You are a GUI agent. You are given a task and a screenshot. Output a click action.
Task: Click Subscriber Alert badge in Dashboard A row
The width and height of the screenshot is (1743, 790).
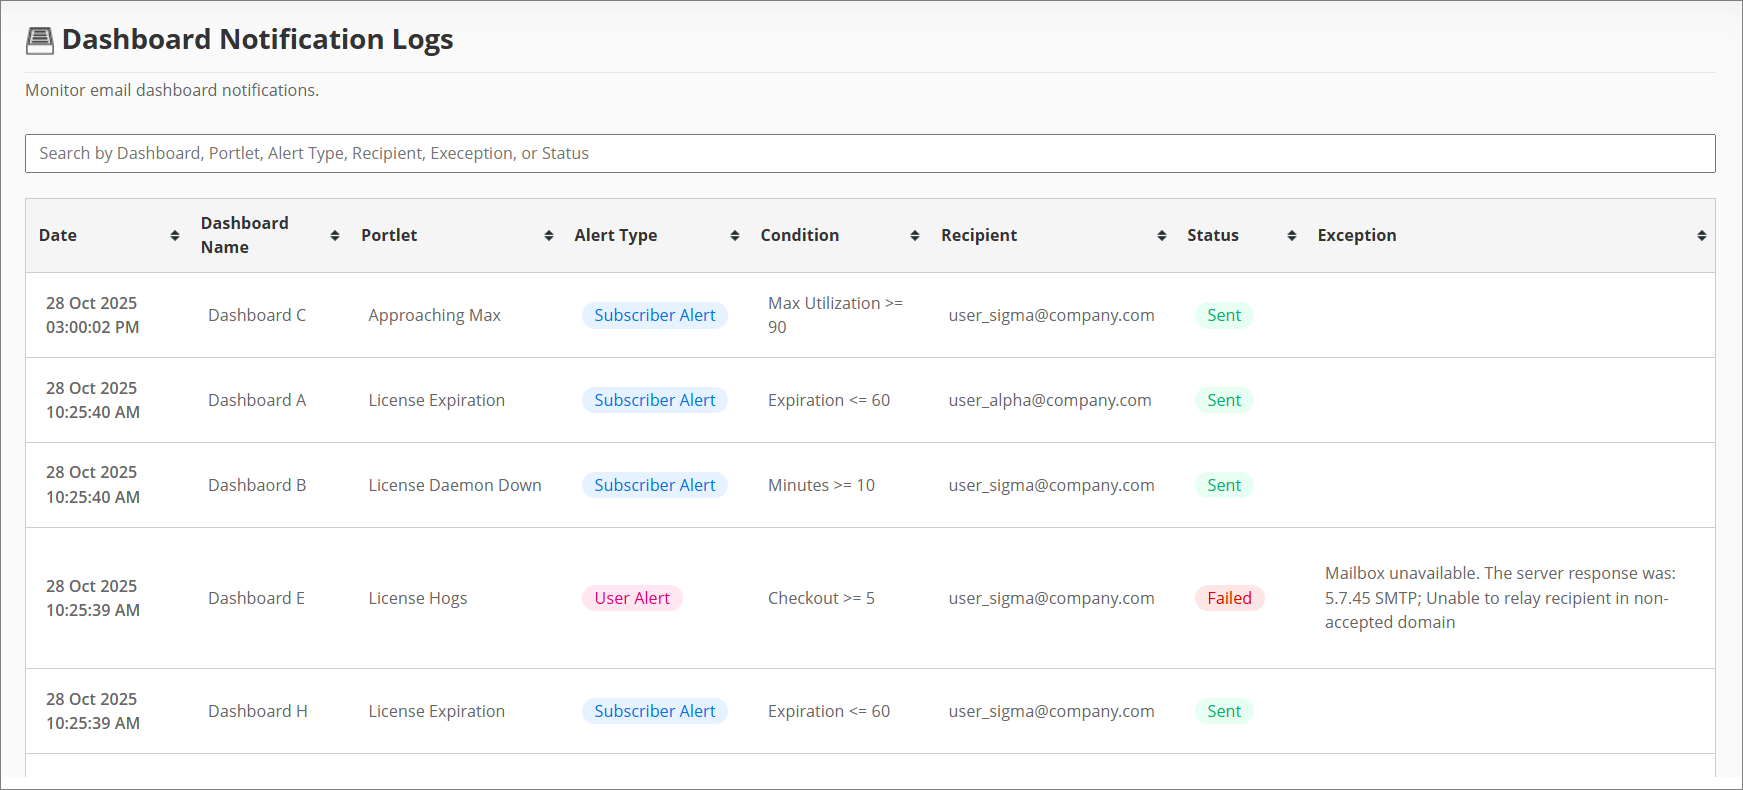(655, 400)
